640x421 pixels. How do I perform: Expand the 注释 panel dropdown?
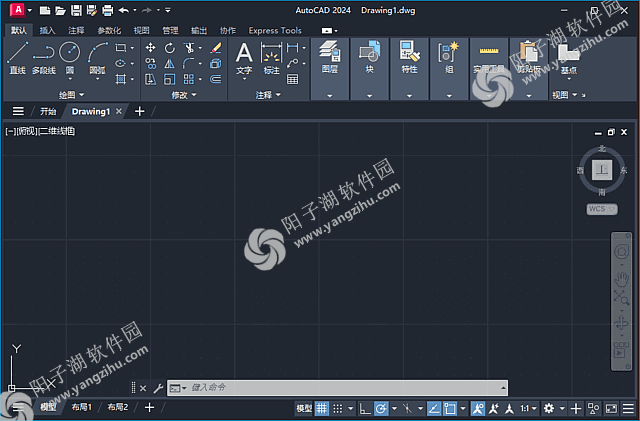pyautogui.click(x=268, y=95)
